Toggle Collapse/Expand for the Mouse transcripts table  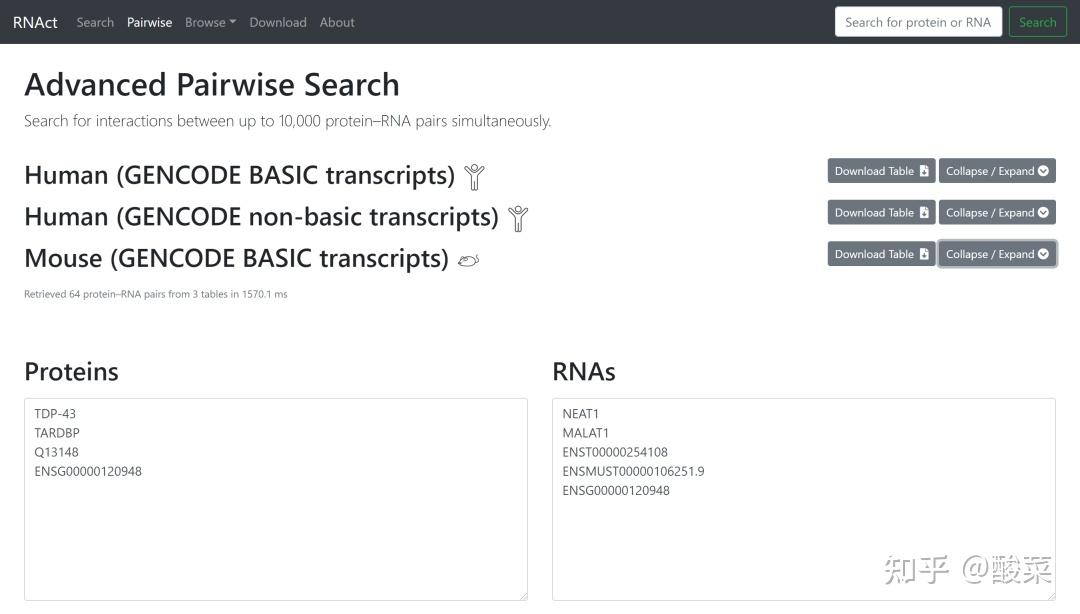[997, 254]
